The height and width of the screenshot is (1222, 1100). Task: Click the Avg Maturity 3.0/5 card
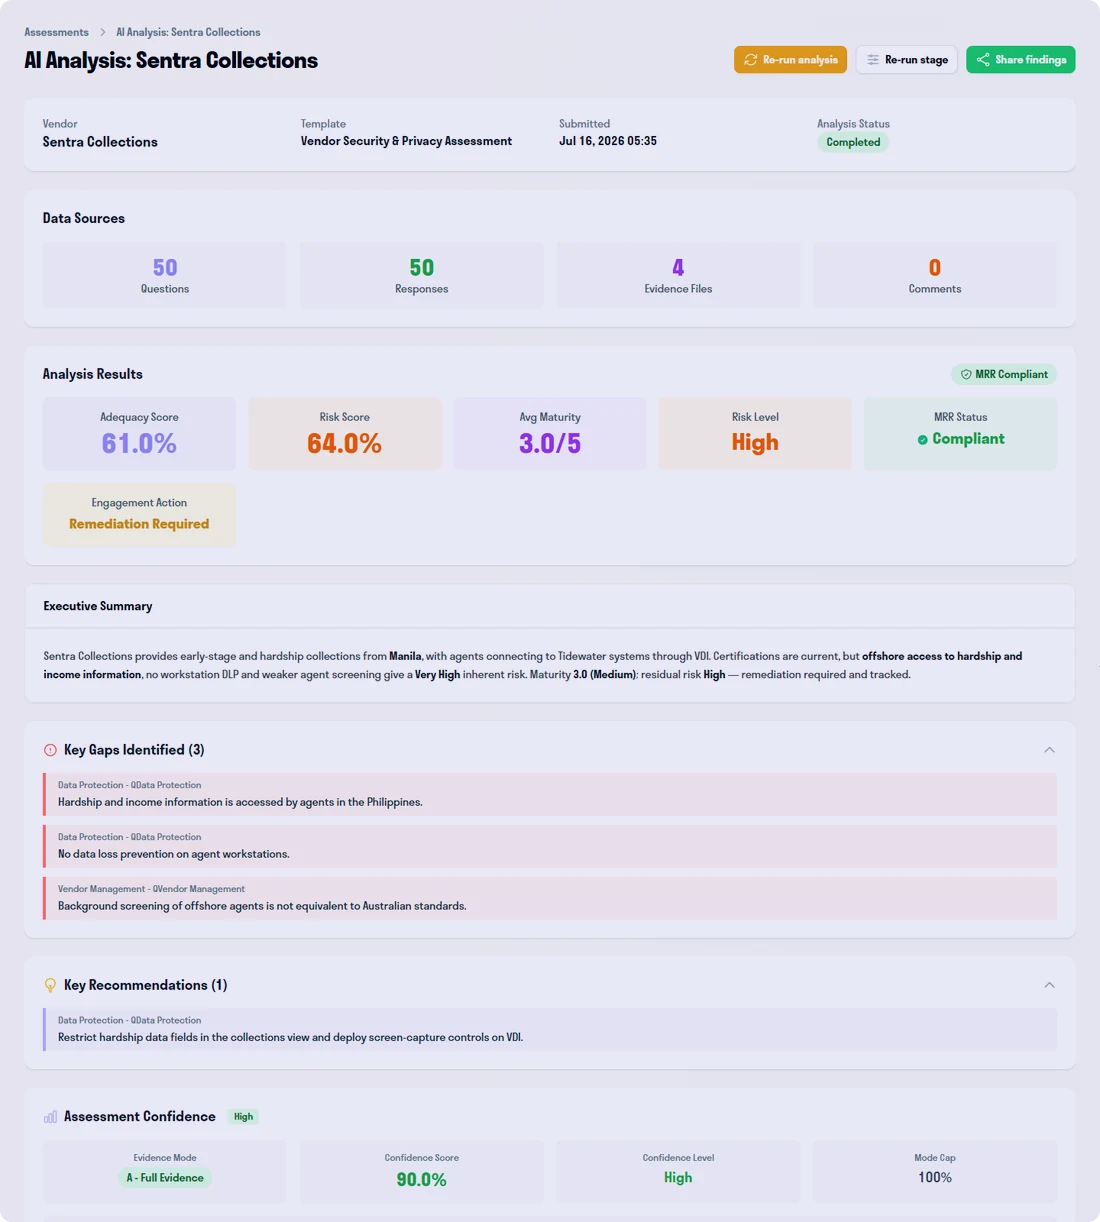550,434
